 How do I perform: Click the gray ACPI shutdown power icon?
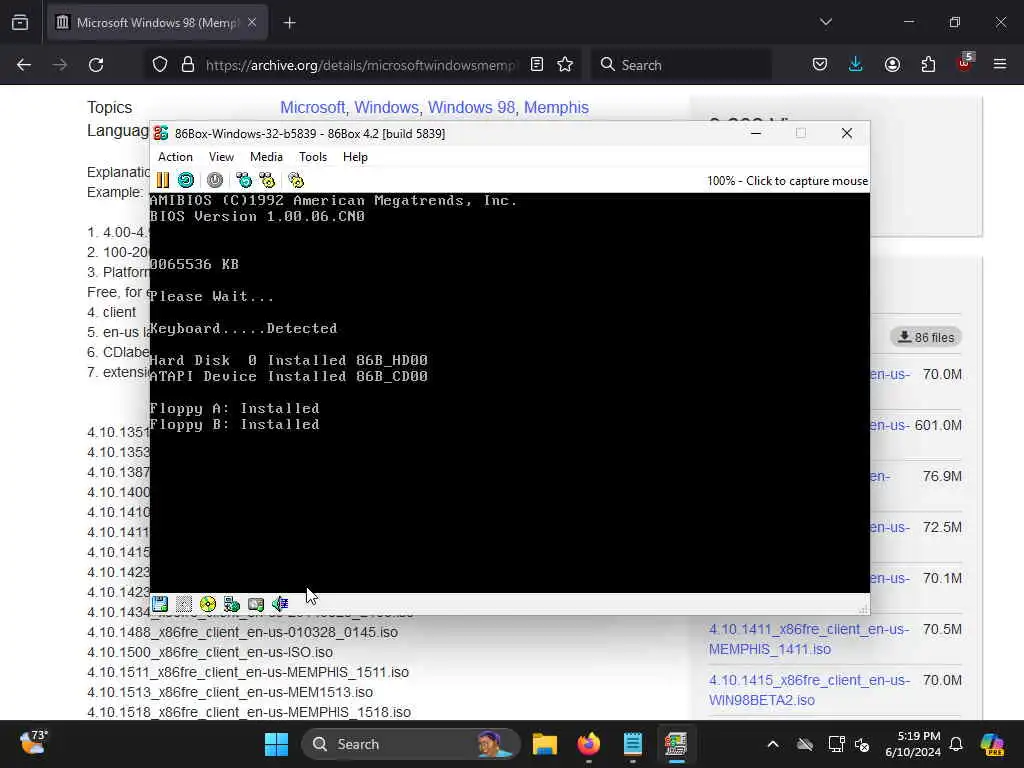click(215, 180)
